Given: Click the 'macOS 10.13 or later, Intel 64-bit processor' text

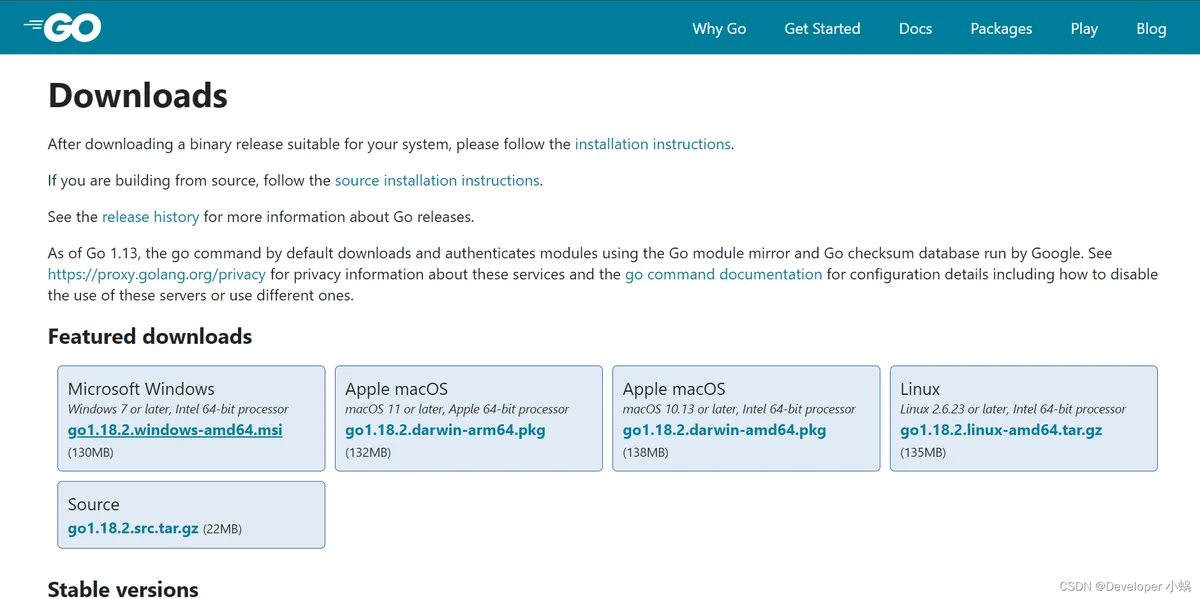Looking at the screenshot, I should click(x=739, y=409).
